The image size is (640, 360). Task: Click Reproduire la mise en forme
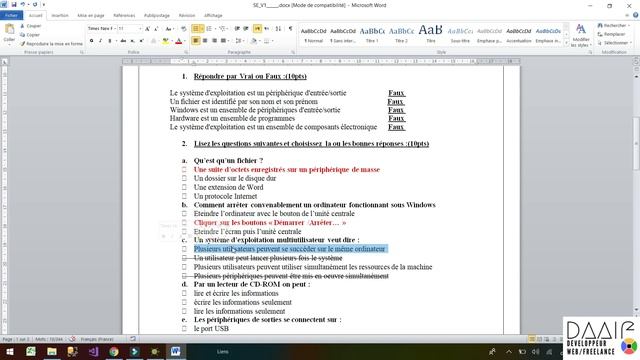coord(51,43)
